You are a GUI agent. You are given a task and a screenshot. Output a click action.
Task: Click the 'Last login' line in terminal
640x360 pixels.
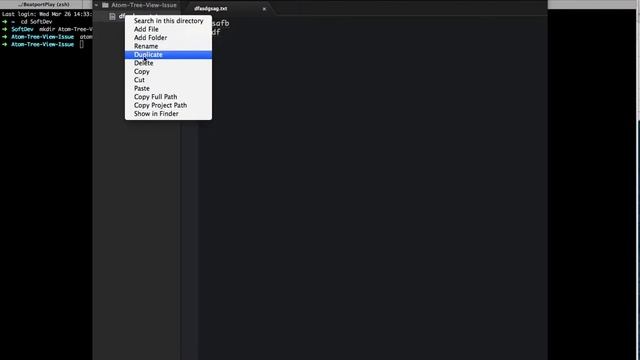coord(46,14)
